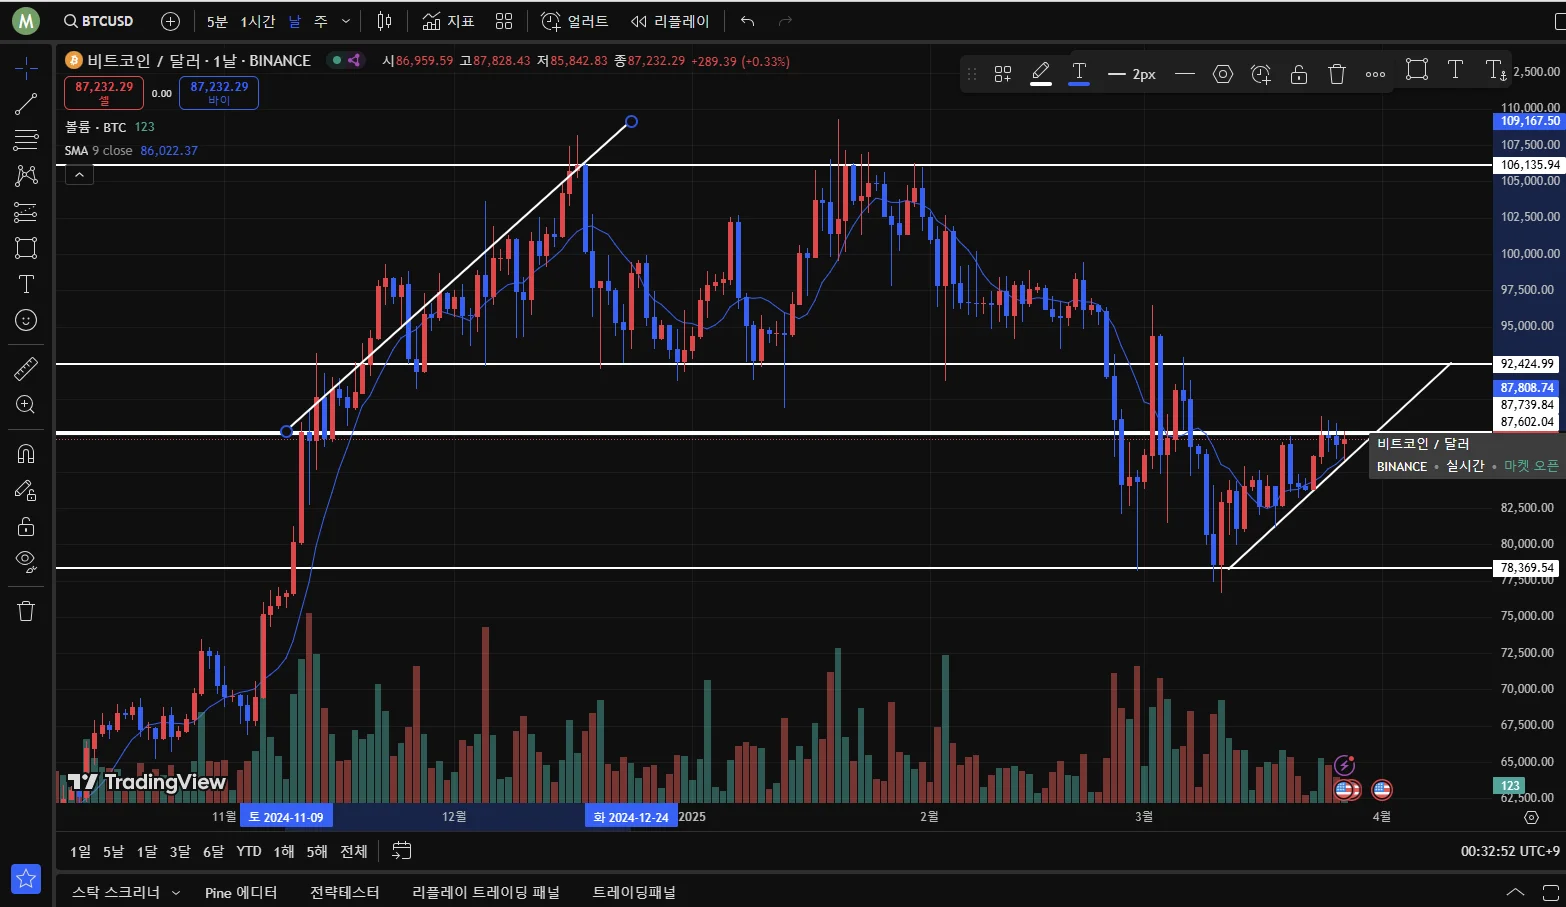Select the trend line drawing tool

click(26, 104)
